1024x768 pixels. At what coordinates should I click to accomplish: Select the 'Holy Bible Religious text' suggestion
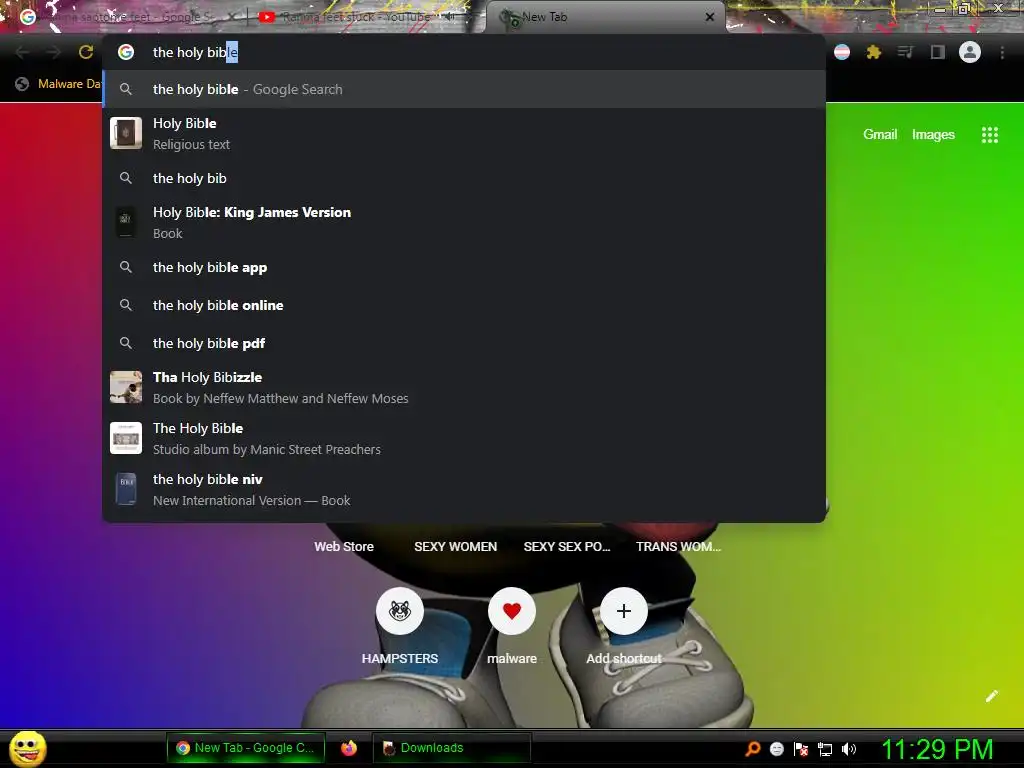pos(464,133)
